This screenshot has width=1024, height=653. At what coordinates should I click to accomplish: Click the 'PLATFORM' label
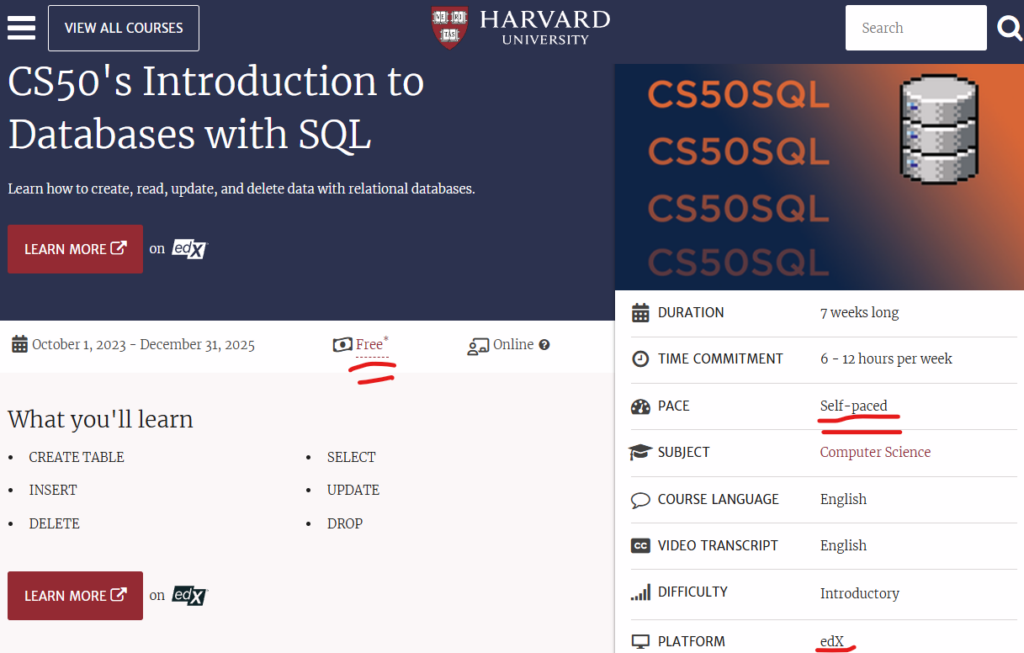click(x=691, y=641)
